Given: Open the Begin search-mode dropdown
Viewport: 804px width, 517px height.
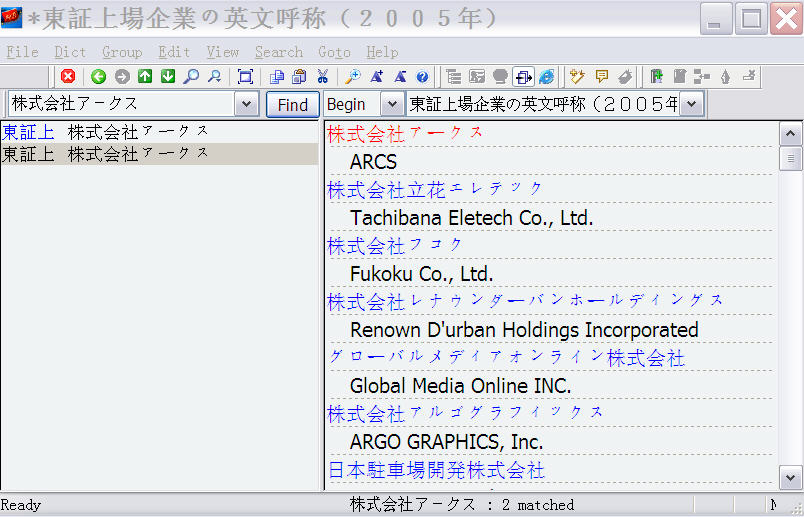Looking at the screenshot, I should pyautogui.click(x=392, y=104).
